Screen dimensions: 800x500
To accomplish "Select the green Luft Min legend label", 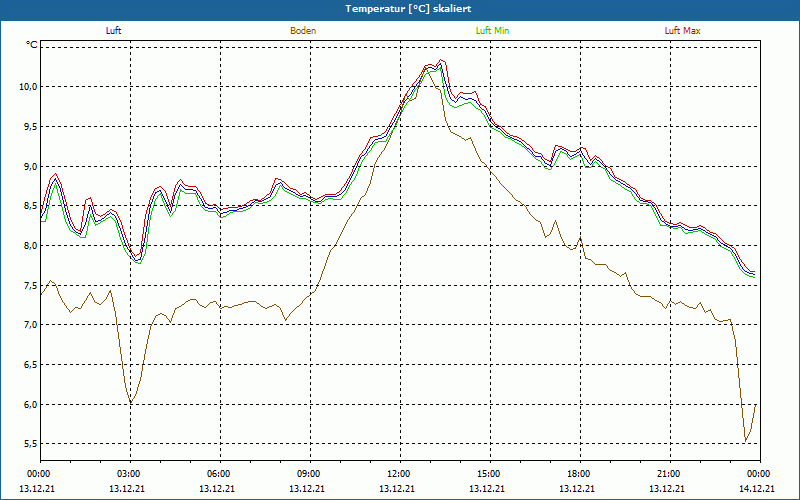I will [492, 31].
